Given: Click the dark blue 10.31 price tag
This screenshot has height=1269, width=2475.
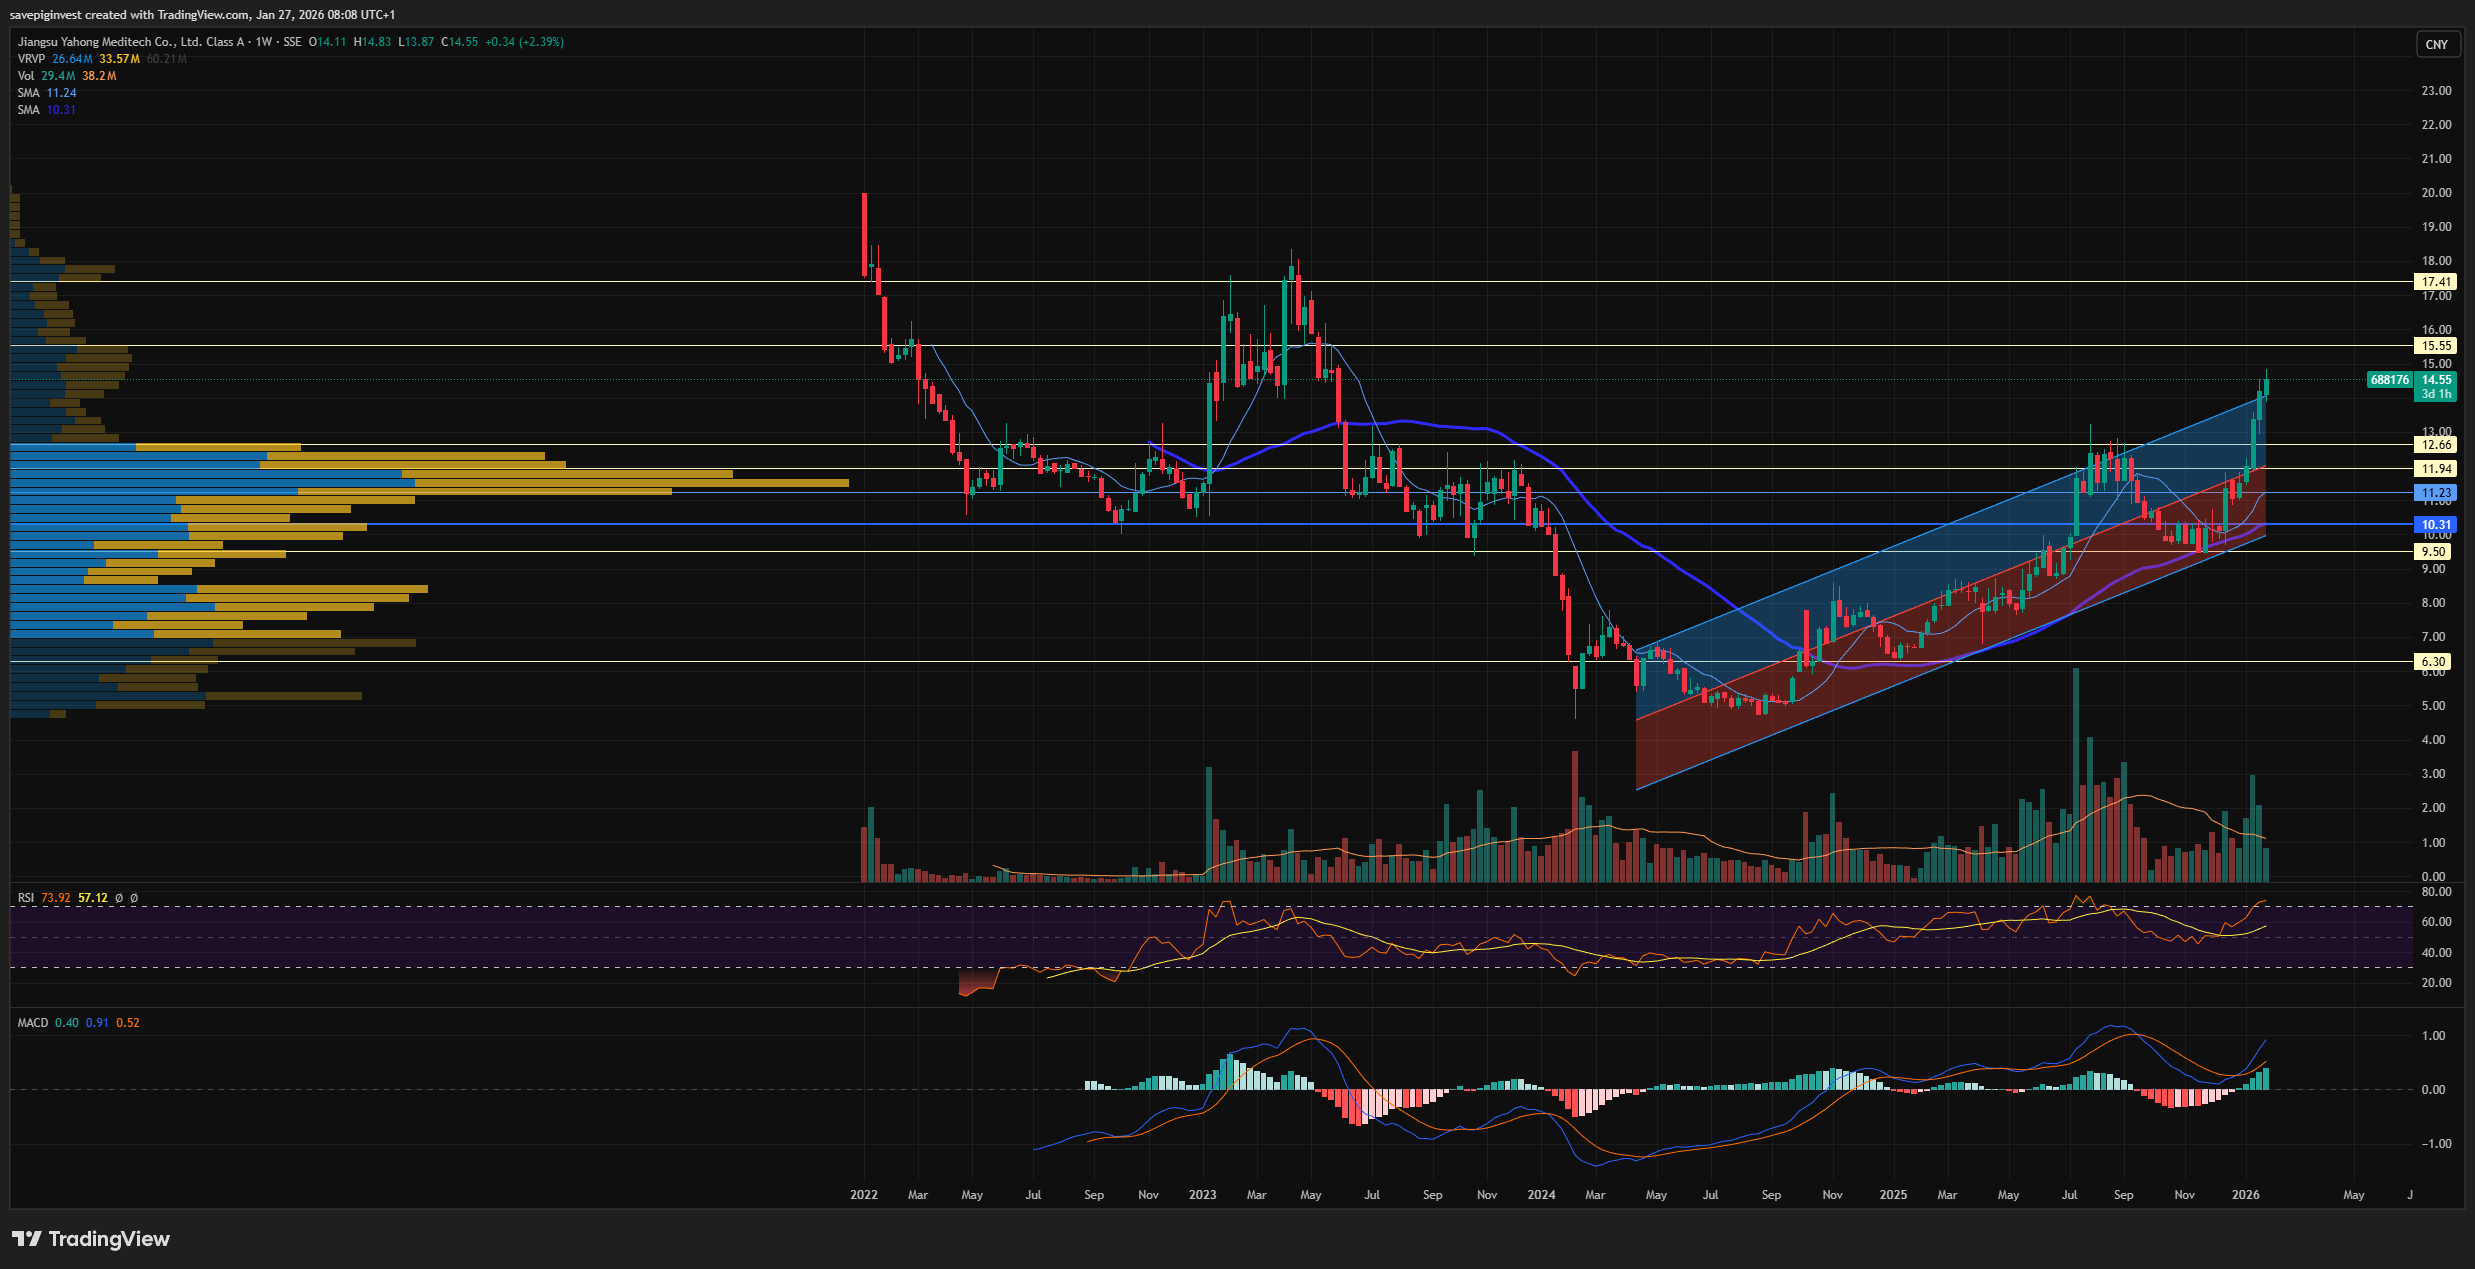Looking at the screenshot, I should click(x=2435, y=525).
